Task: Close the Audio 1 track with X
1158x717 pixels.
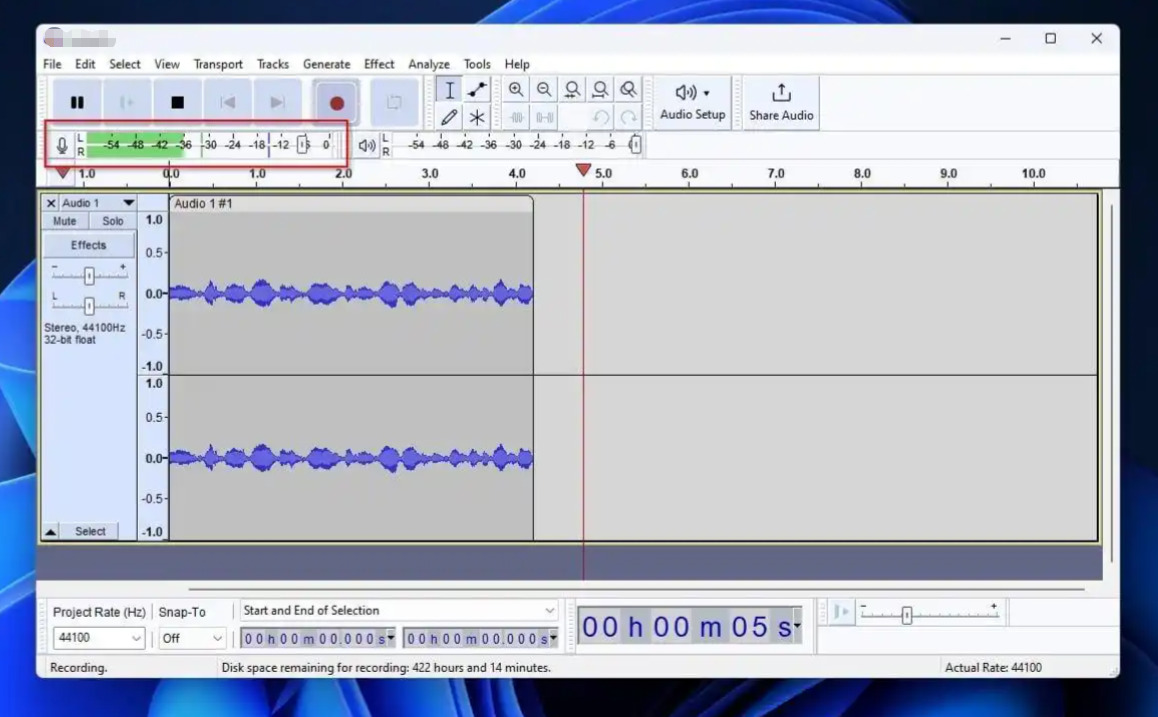Action: [x=50, y=203]
